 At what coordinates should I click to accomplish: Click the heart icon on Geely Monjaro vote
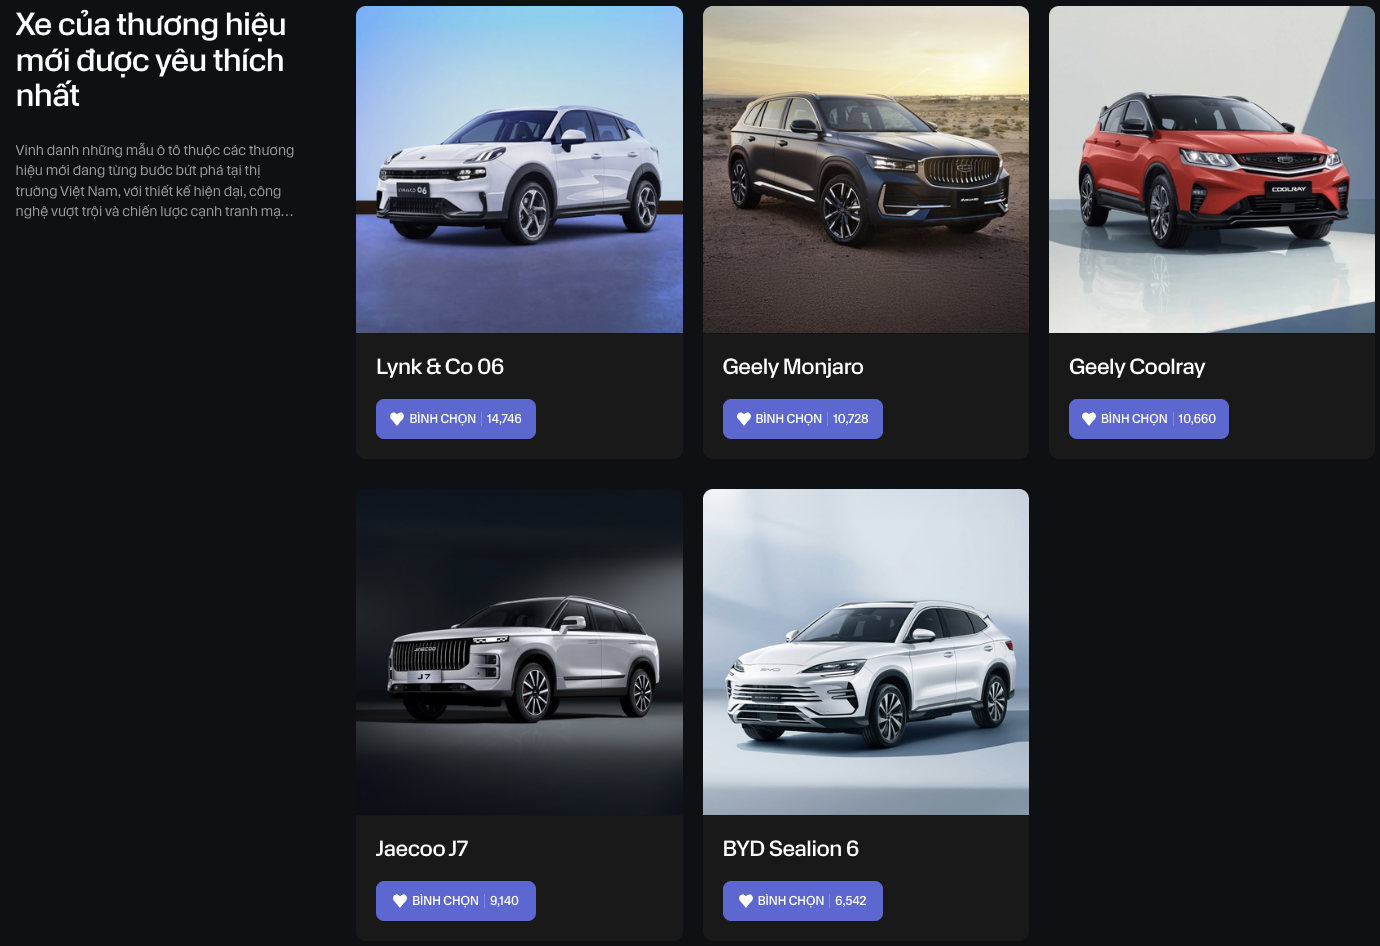coord(744,419)
